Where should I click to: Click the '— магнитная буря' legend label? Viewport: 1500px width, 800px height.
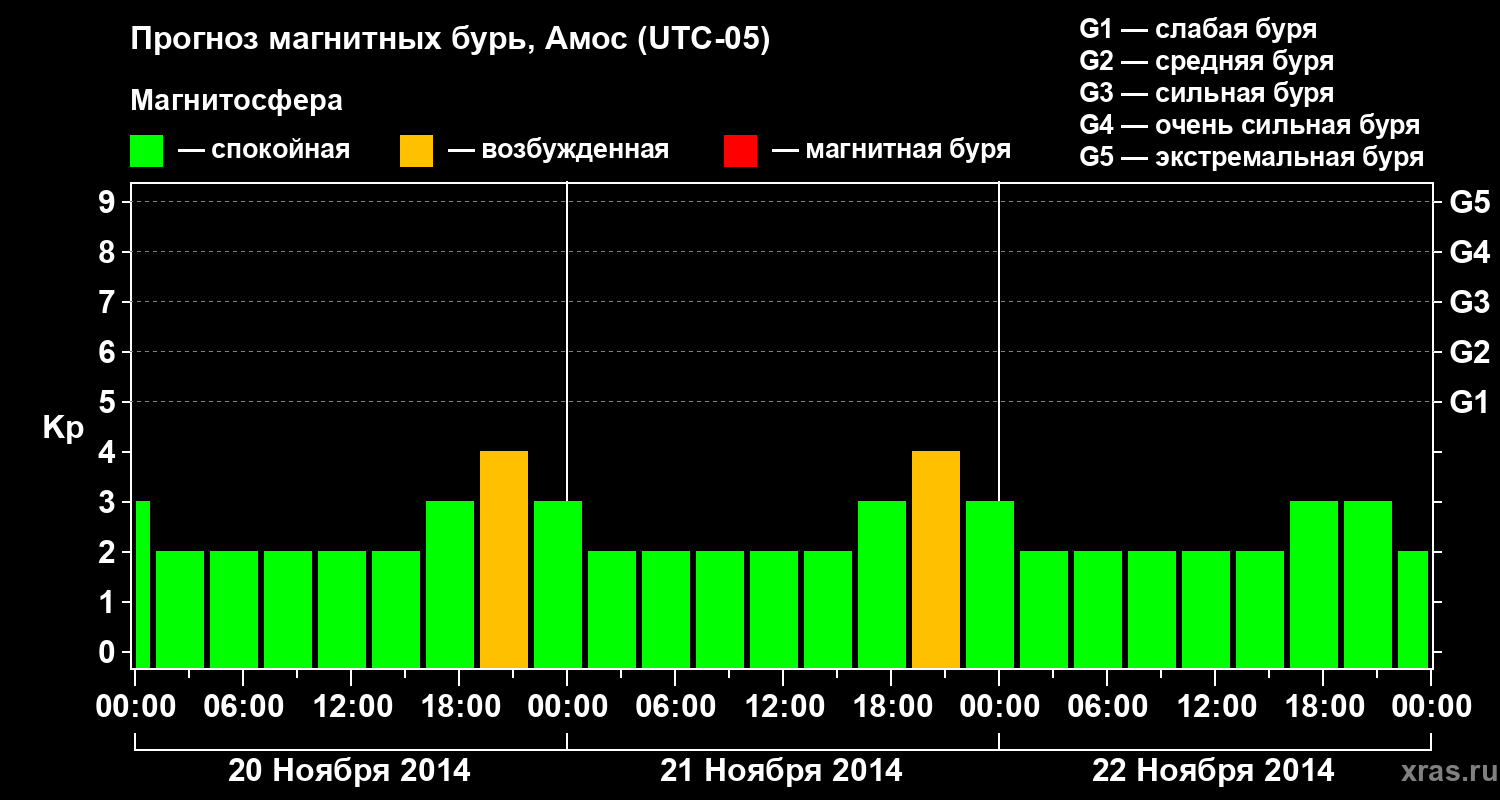pyautogui.click(x=891, y=150)
